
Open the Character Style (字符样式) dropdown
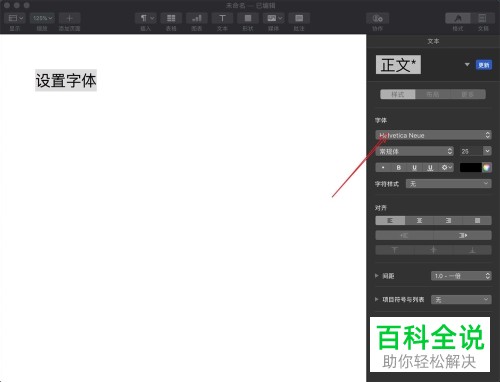449,184
